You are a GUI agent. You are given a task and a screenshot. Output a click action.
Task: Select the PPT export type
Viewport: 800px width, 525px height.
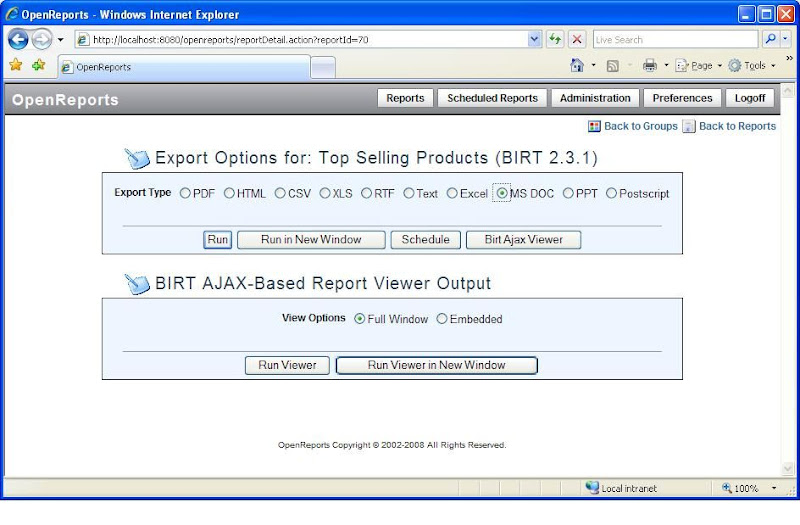pos(568,193)
